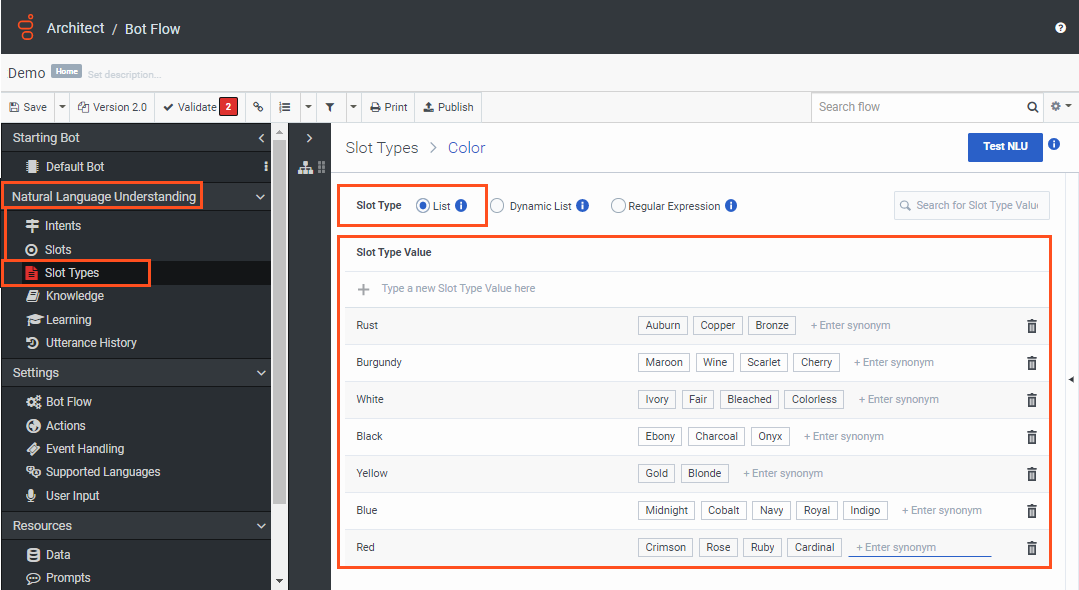Open Print from the toolbar

point(388,106)
